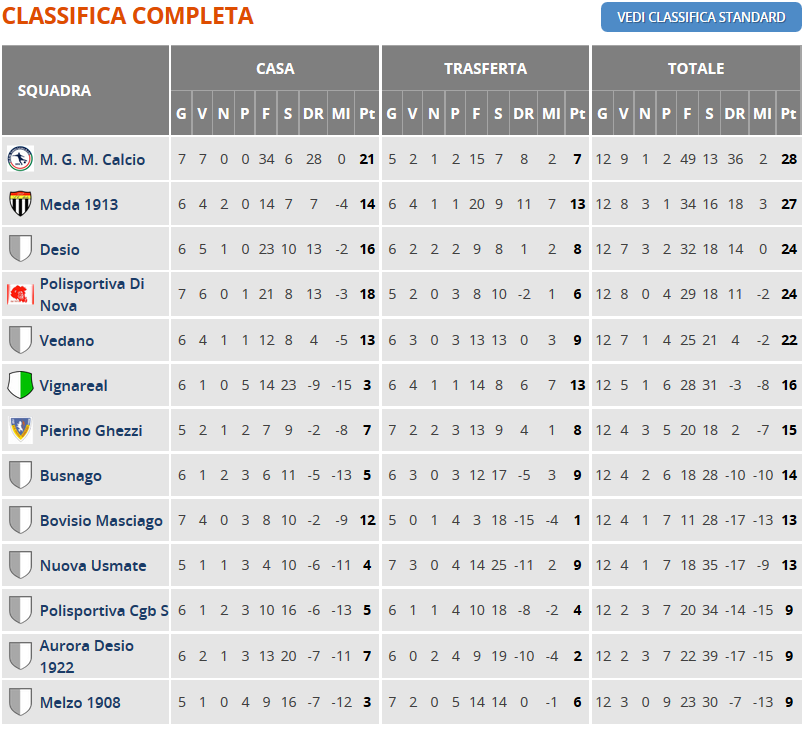Click the green Vignareal shield icon
Viewport: 802px width, 730px height.
pyautogui.click(x=20, y=385)
